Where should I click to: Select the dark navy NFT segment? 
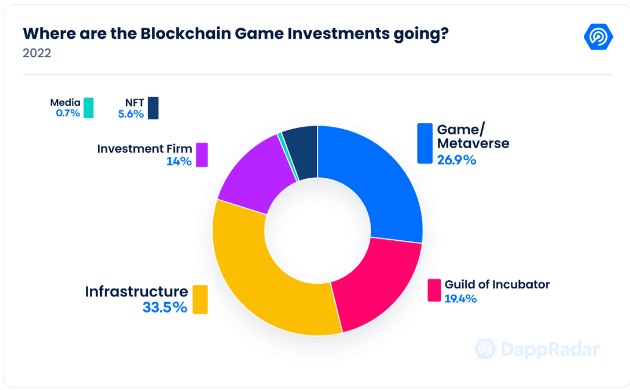pyautogui.click(x=302, y=152)
